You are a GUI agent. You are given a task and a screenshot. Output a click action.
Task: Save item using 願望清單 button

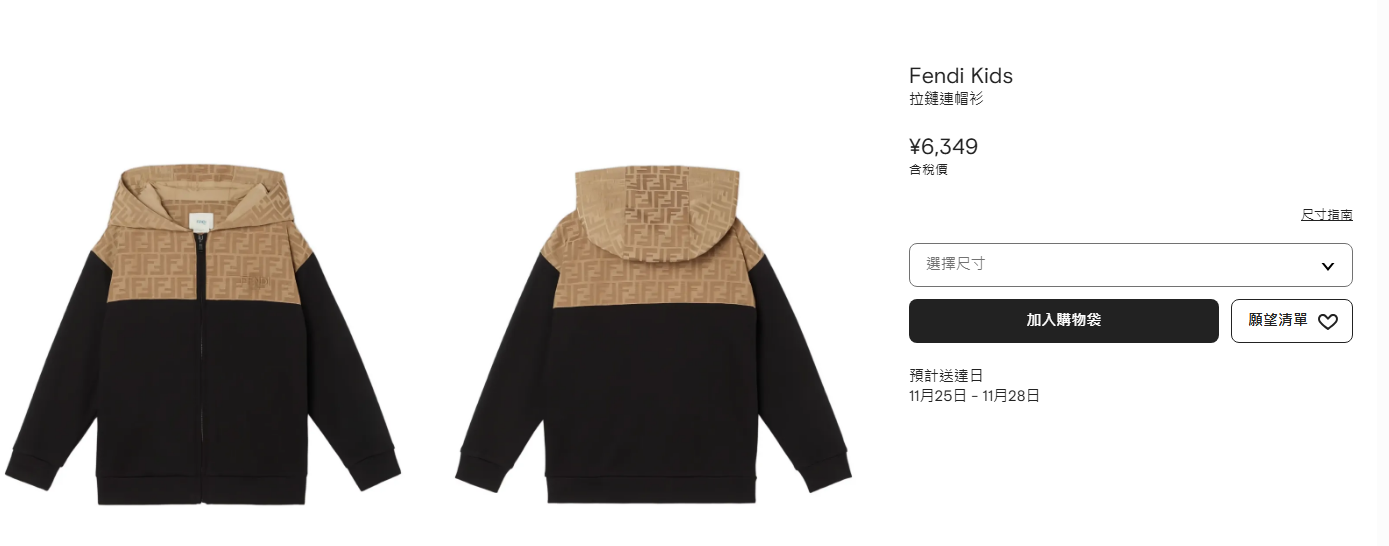tap(1291, 321)
